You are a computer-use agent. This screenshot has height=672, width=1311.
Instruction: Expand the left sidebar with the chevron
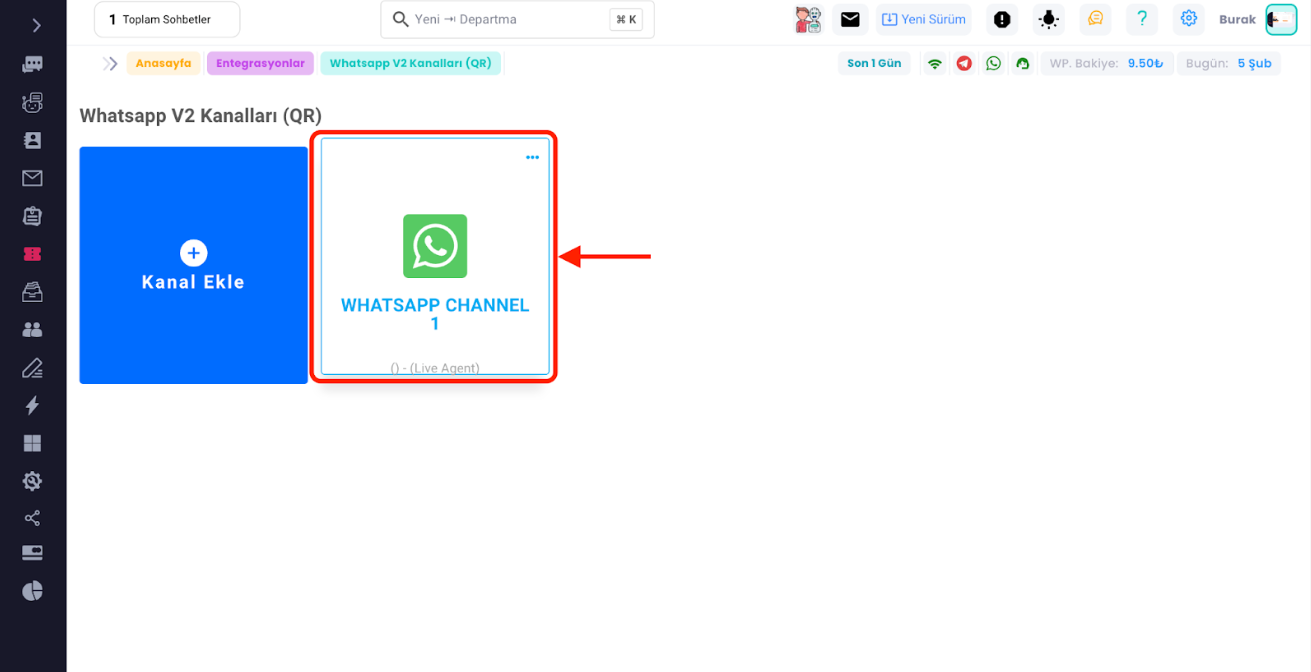point(36,25)
